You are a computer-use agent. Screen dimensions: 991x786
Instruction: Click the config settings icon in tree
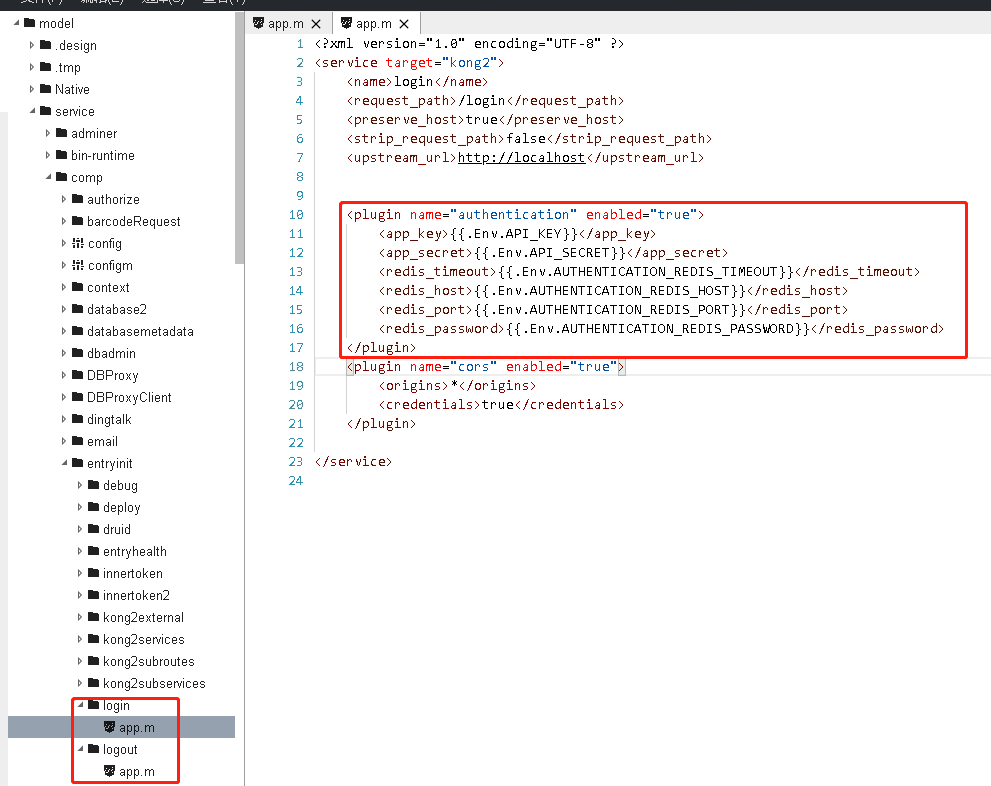click(x=78, y=243)
